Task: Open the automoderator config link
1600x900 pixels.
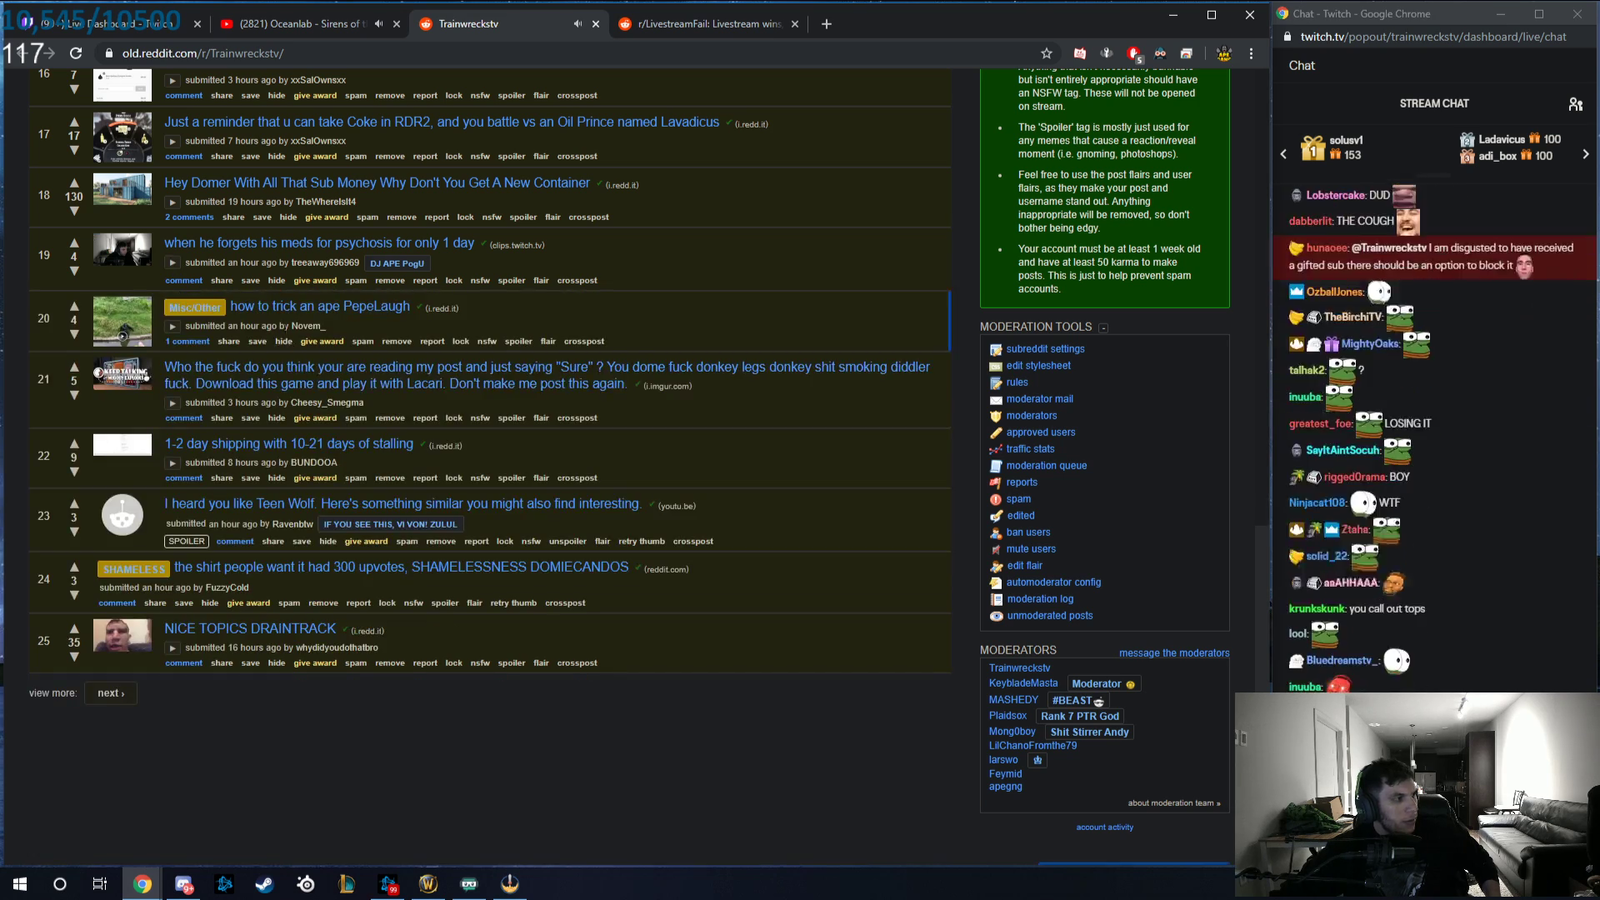Action: pos(1054,582)
